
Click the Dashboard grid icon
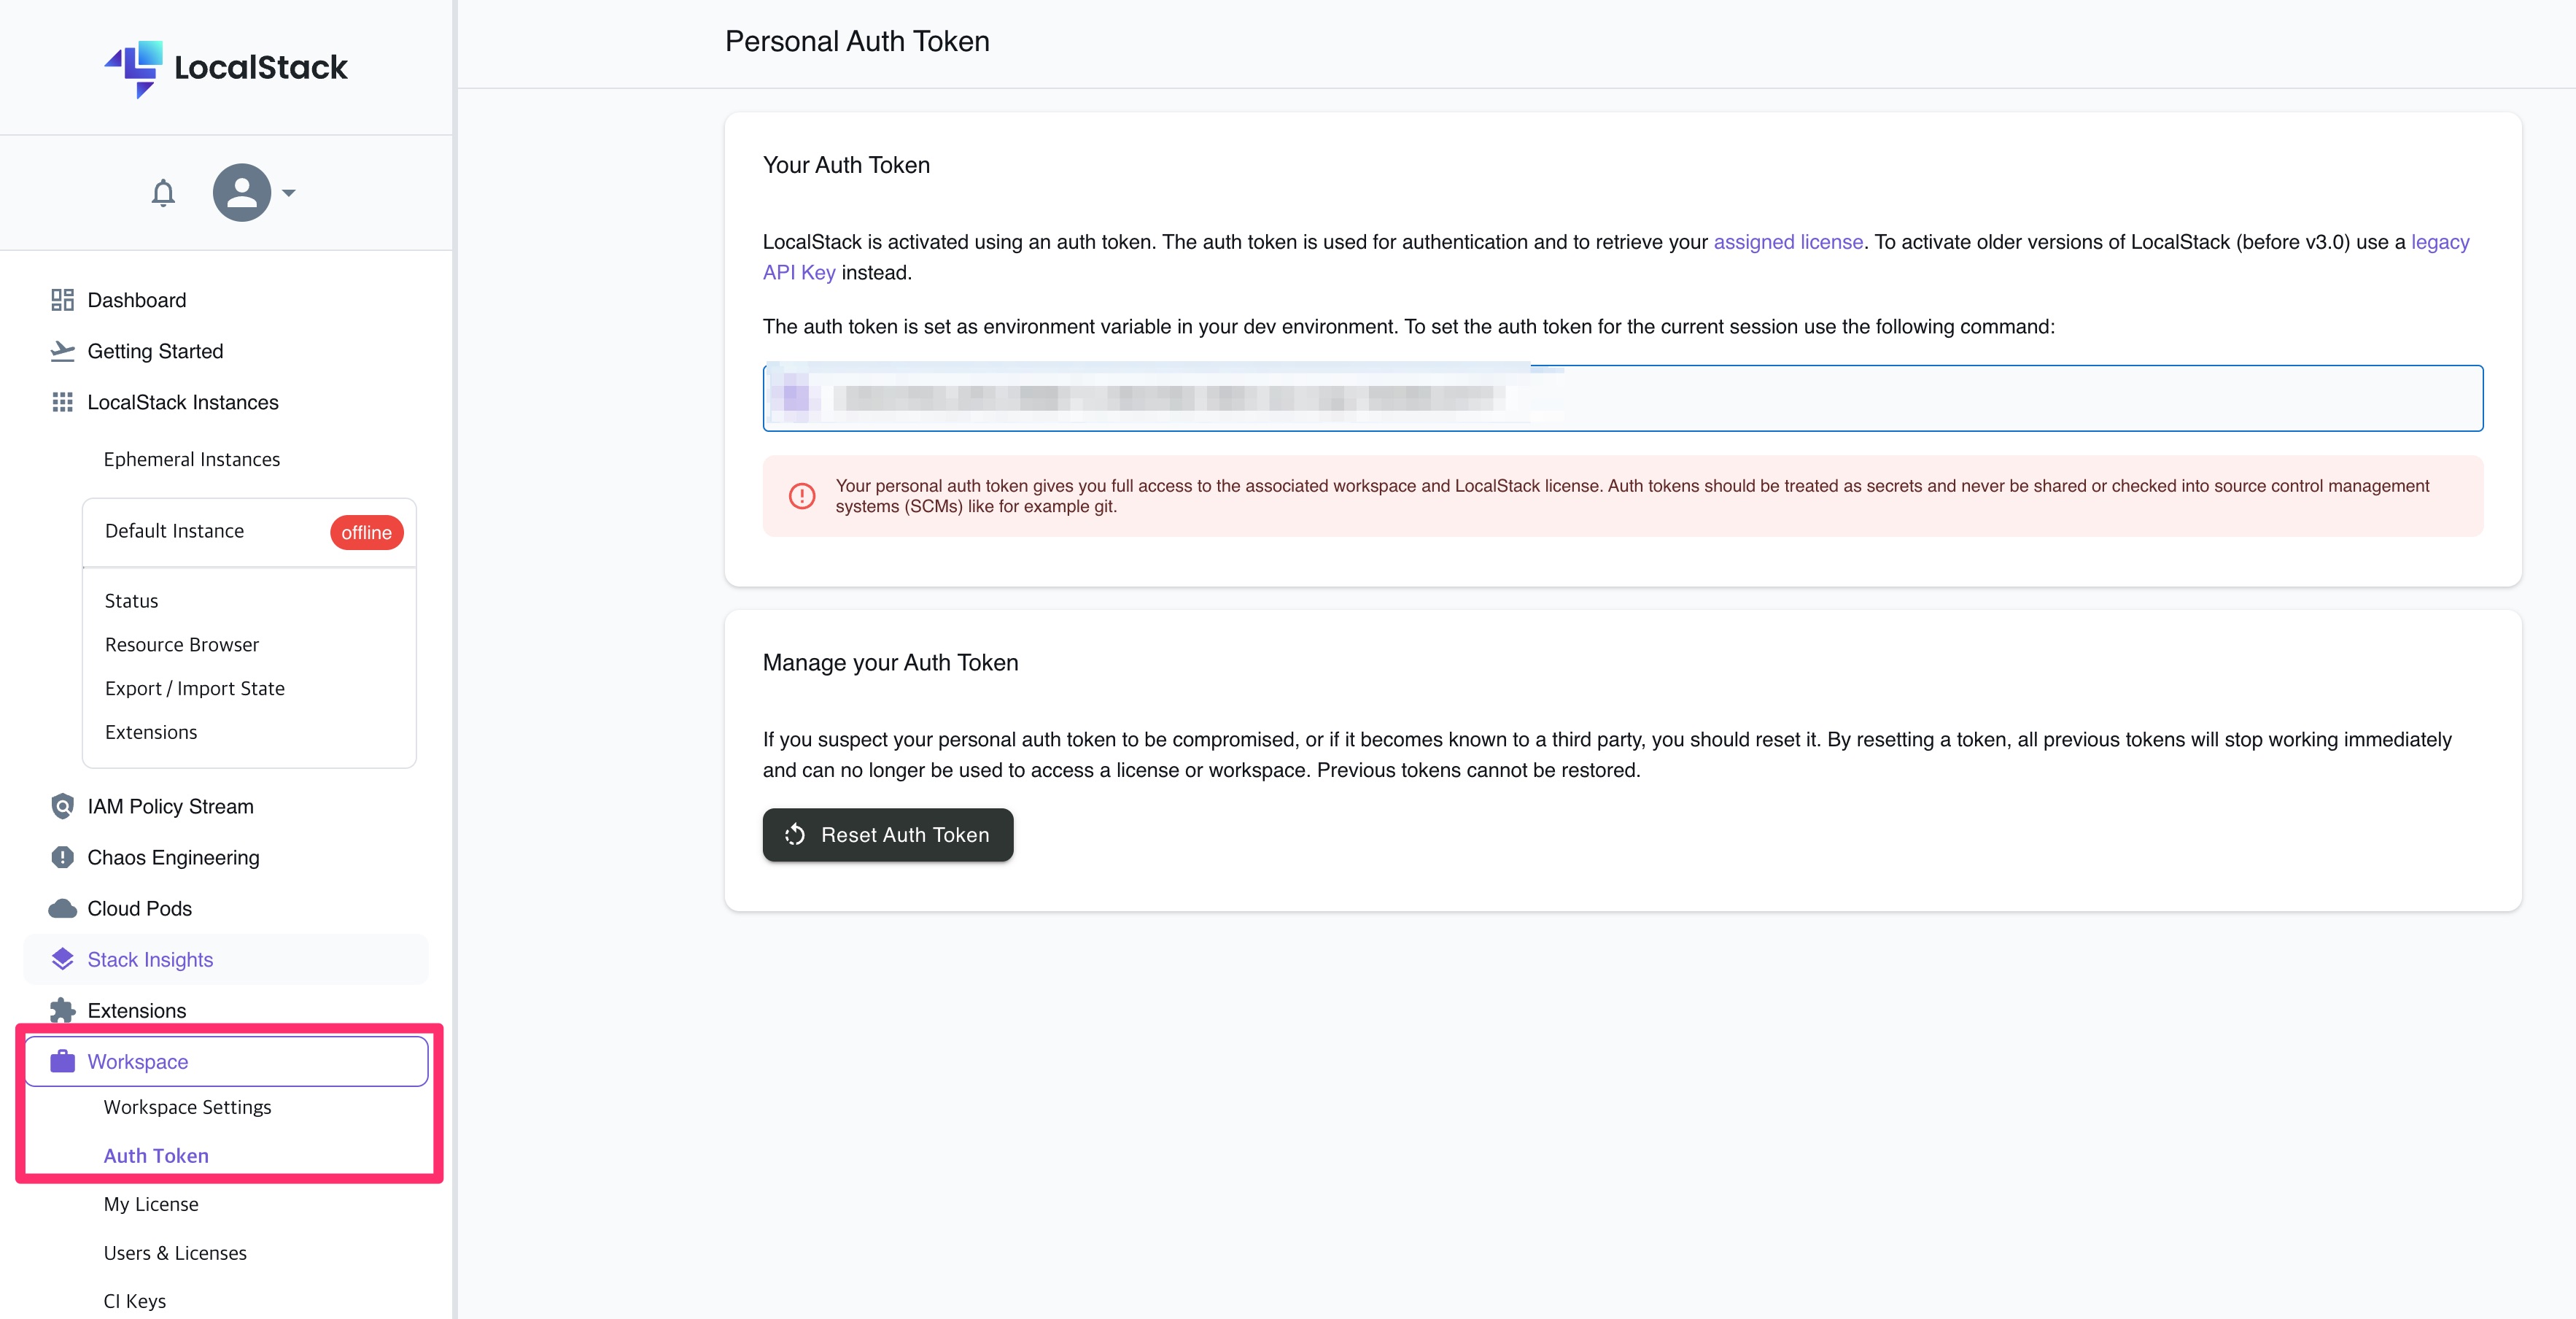[x=62, y=300]
